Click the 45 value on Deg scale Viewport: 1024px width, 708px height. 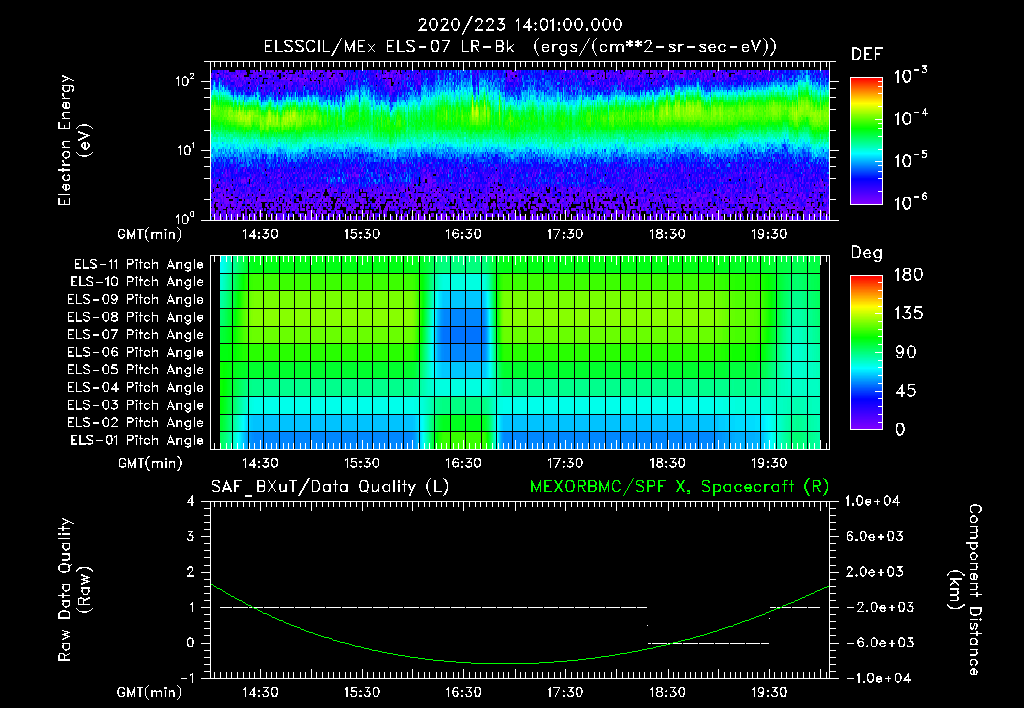click(x=906, y=391)
